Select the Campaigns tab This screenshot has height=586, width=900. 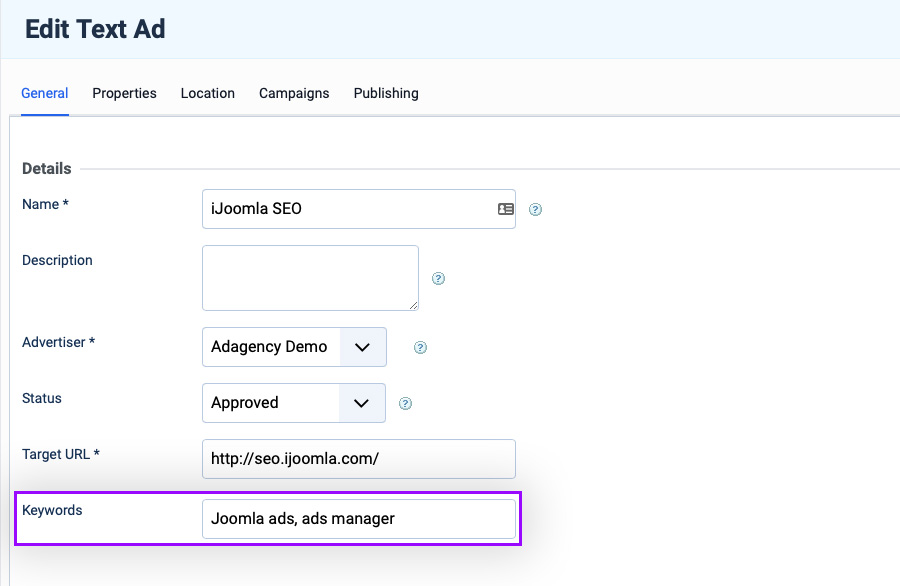[x=294, y=93]
